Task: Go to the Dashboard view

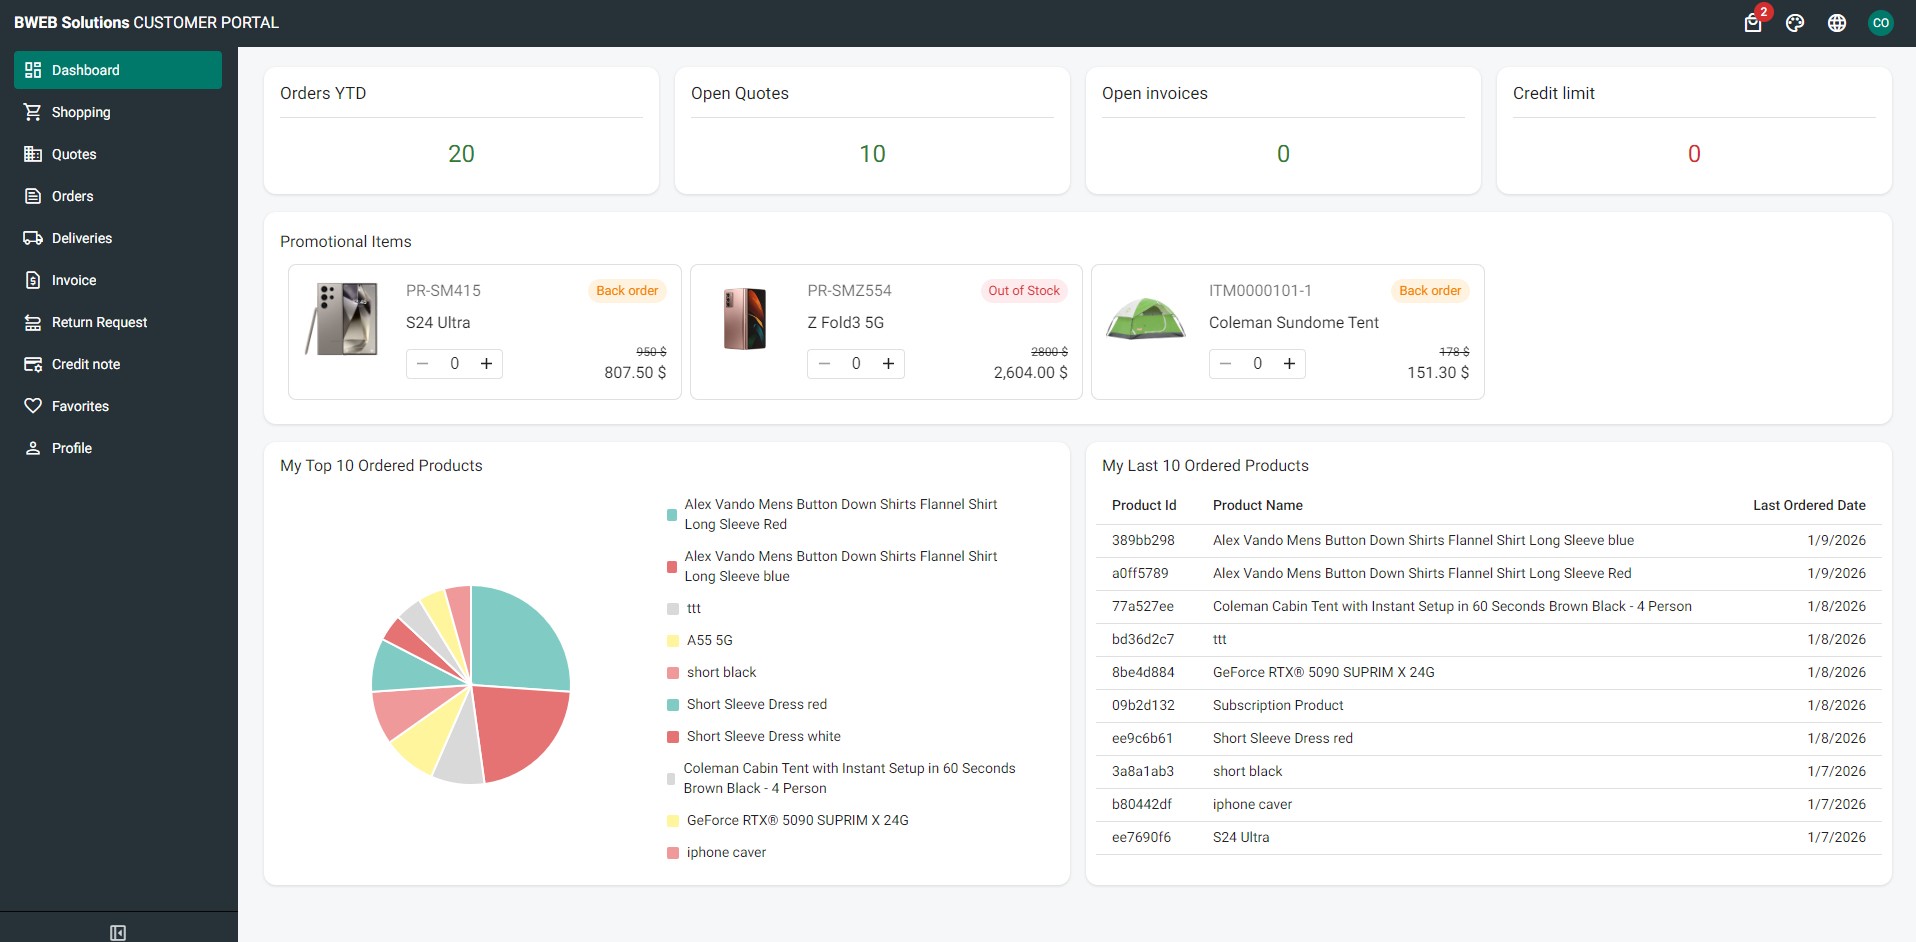Action: 84,70
